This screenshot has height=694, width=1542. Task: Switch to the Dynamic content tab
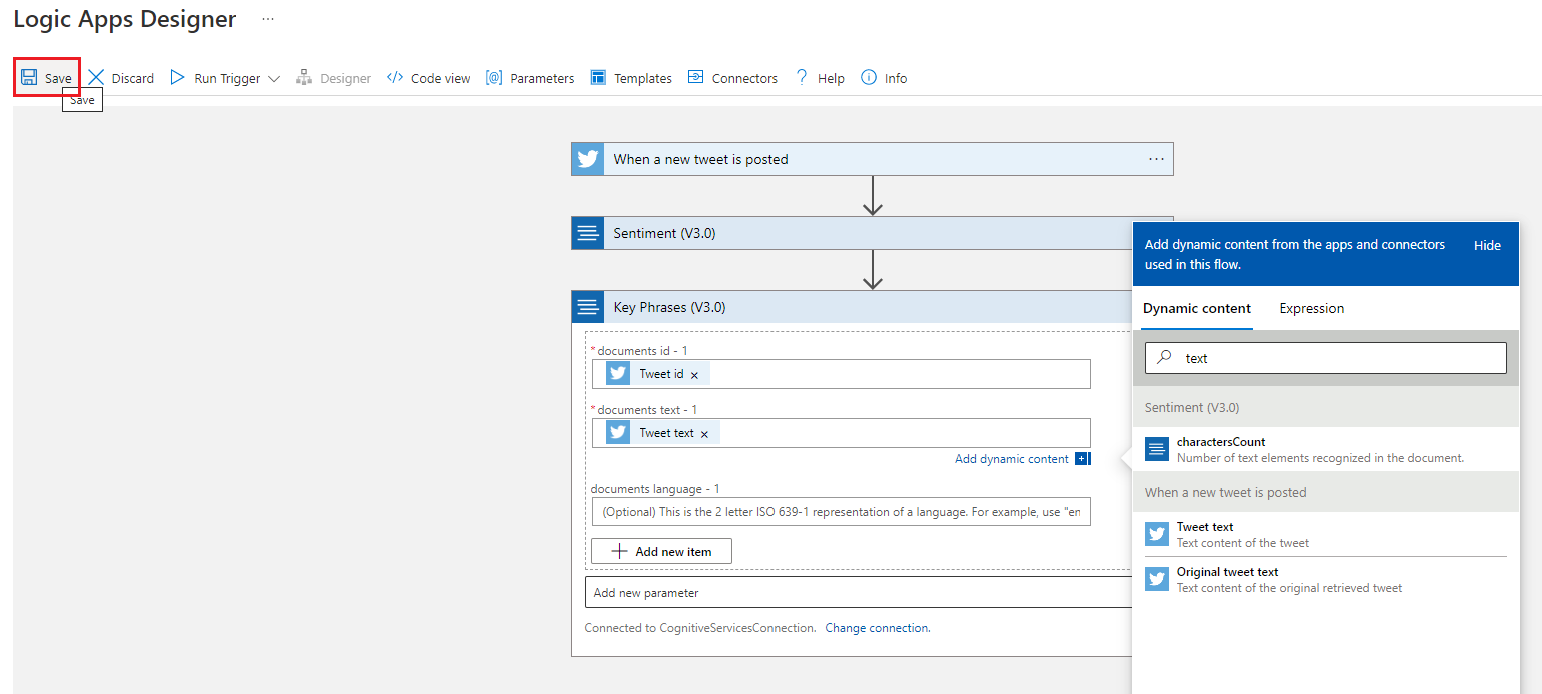pyautogui.click(x=1197, y=308)
